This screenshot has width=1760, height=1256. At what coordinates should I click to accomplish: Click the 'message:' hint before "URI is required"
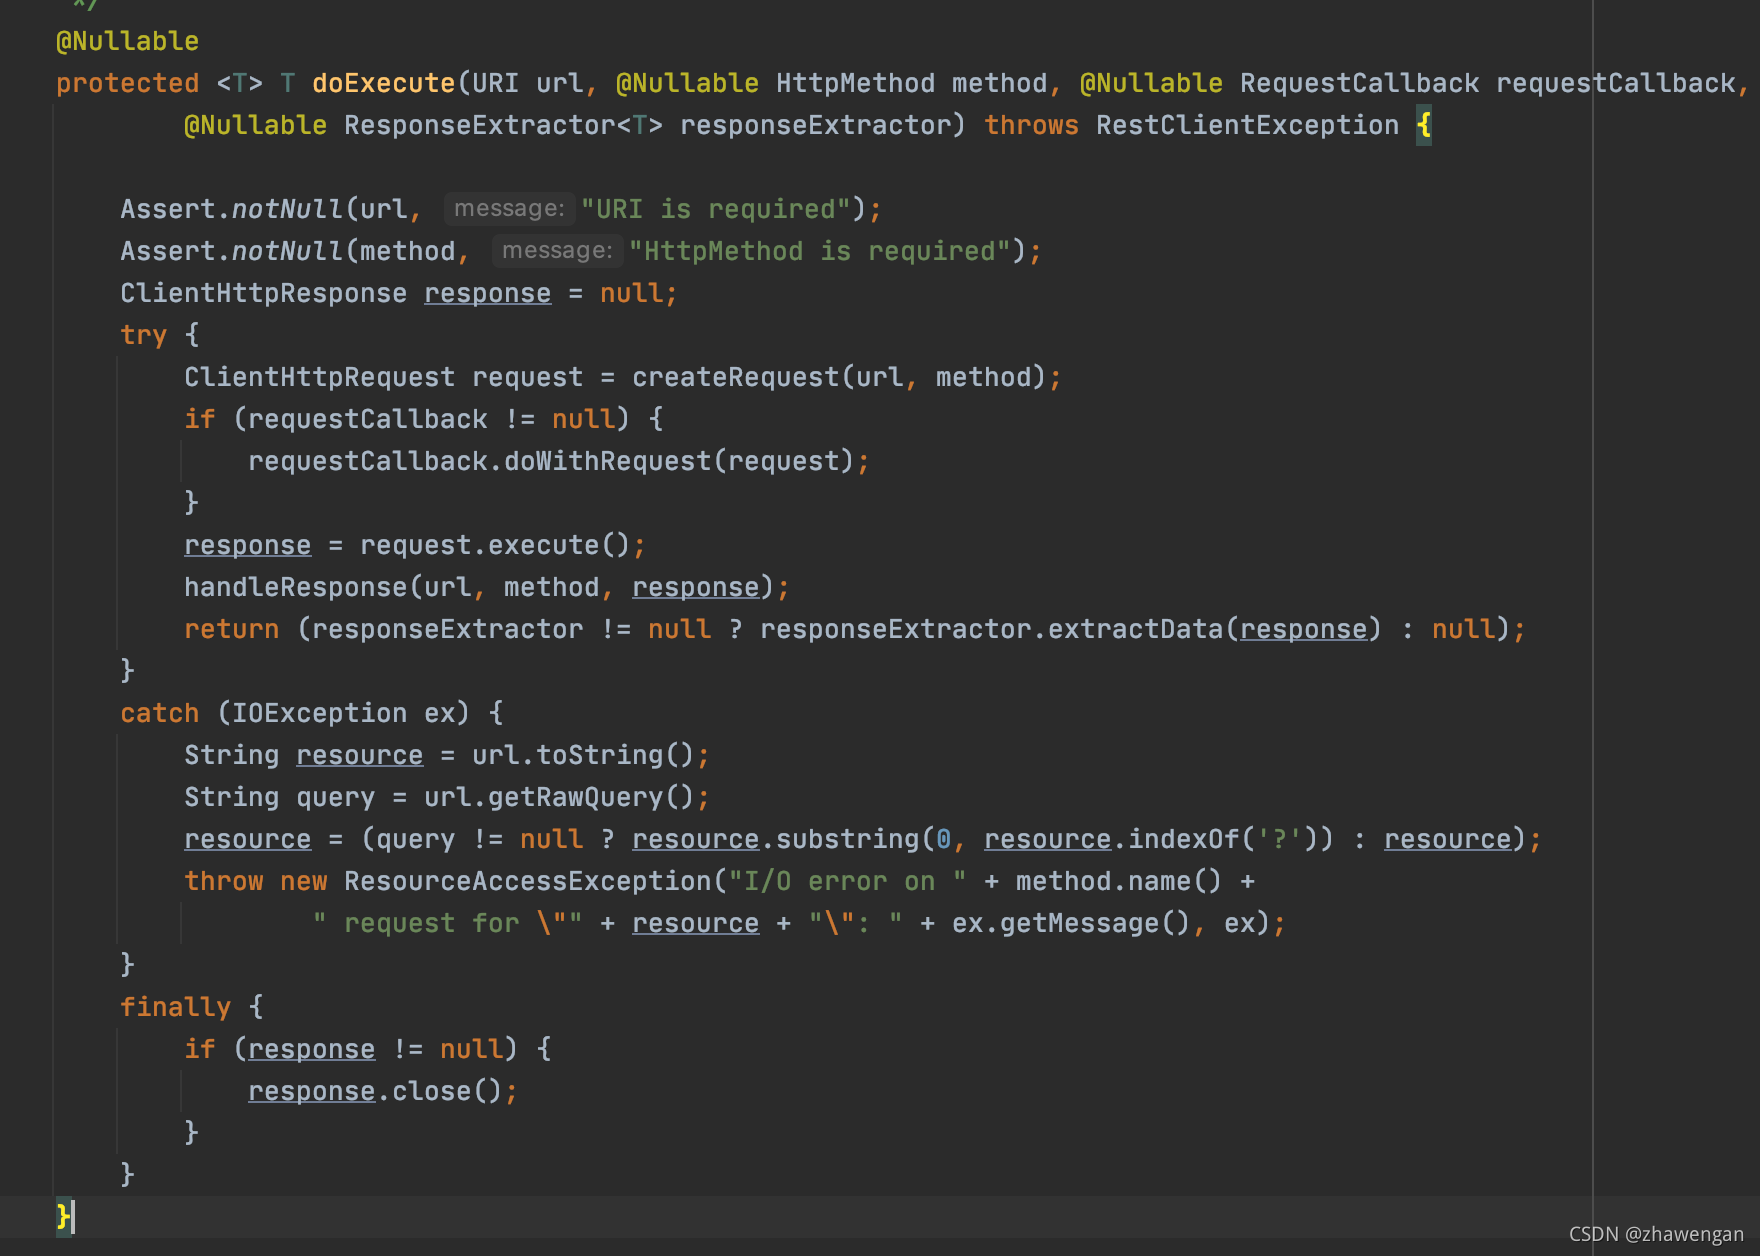click(509, 208)
